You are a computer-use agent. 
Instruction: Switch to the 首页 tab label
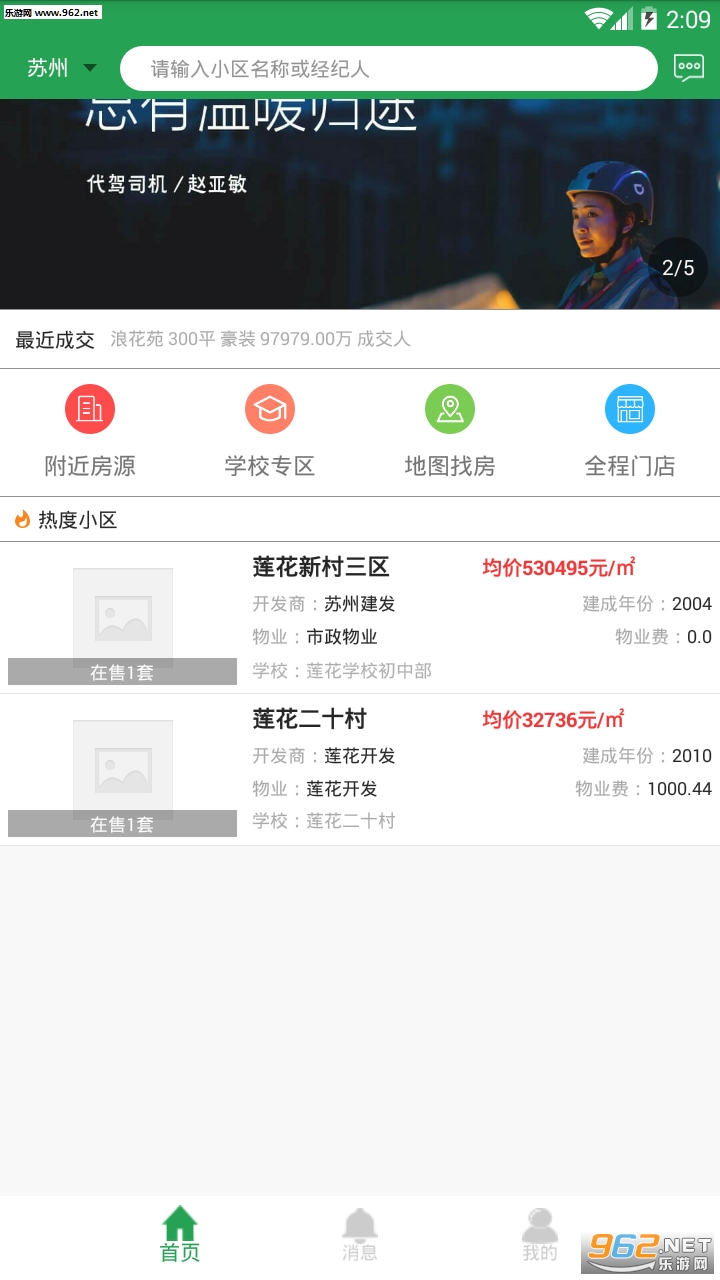180,1252
